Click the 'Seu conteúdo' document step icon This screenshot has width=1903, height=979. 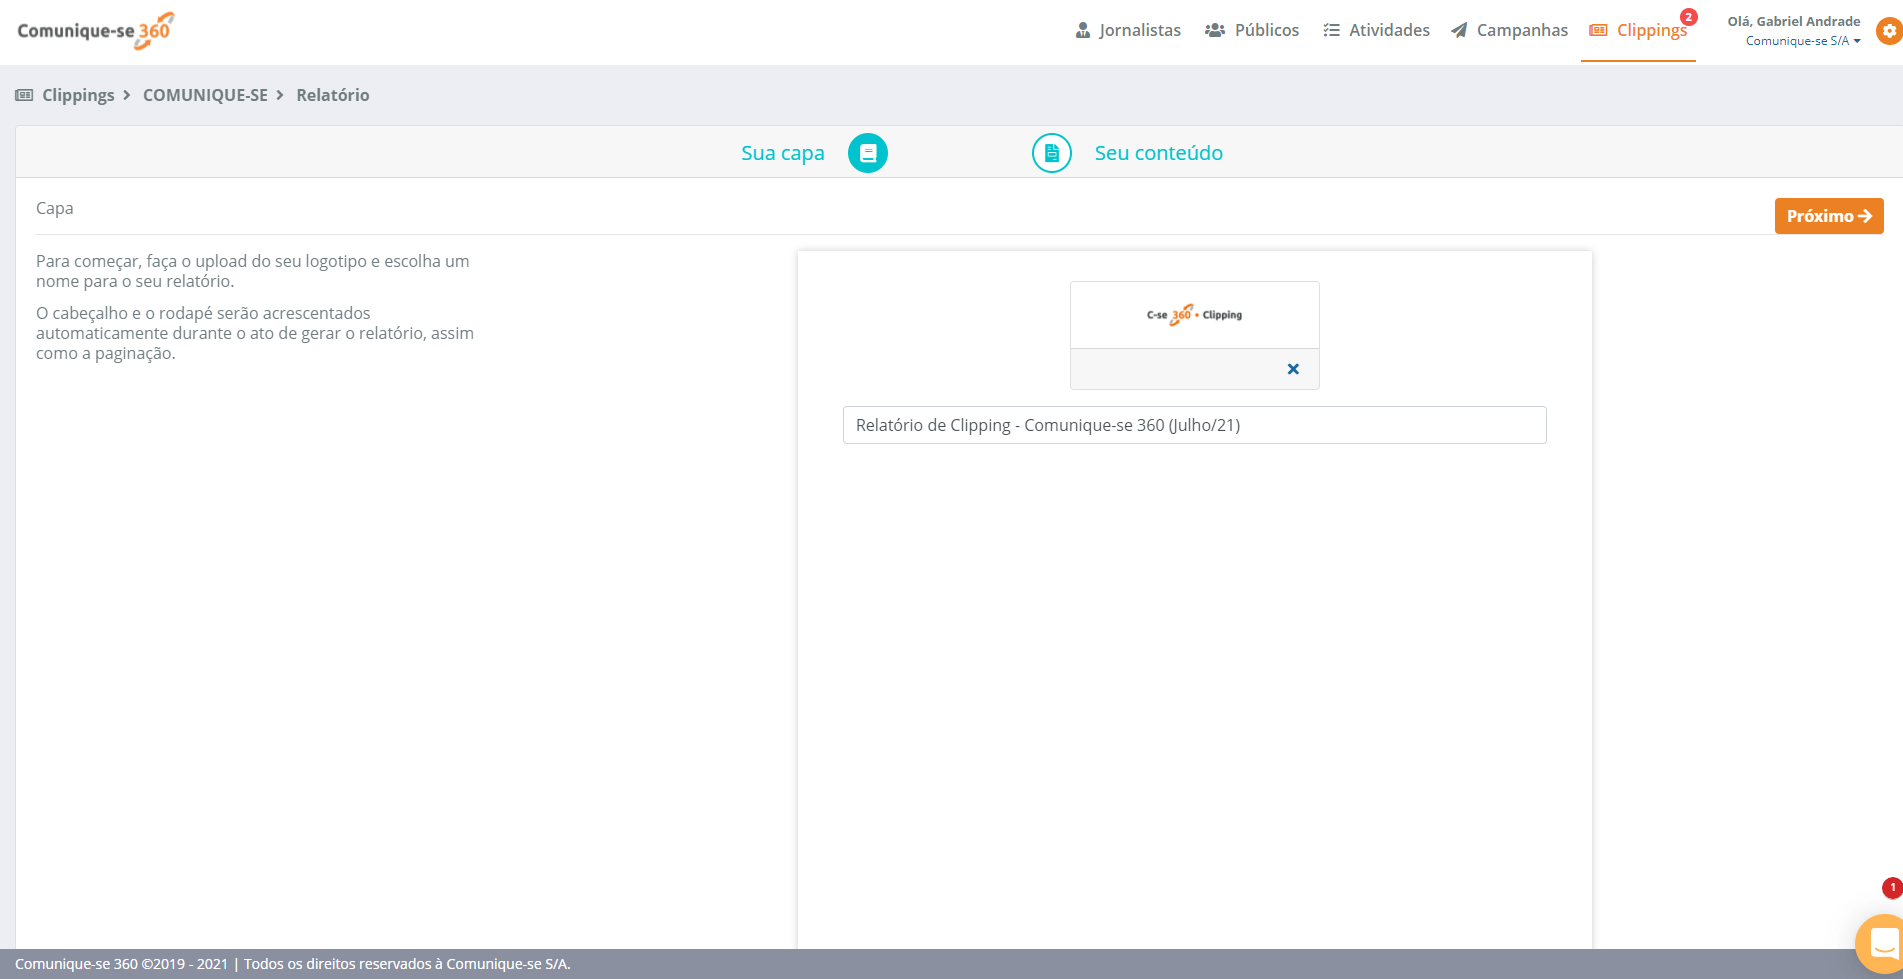[x=1050, y=153]
